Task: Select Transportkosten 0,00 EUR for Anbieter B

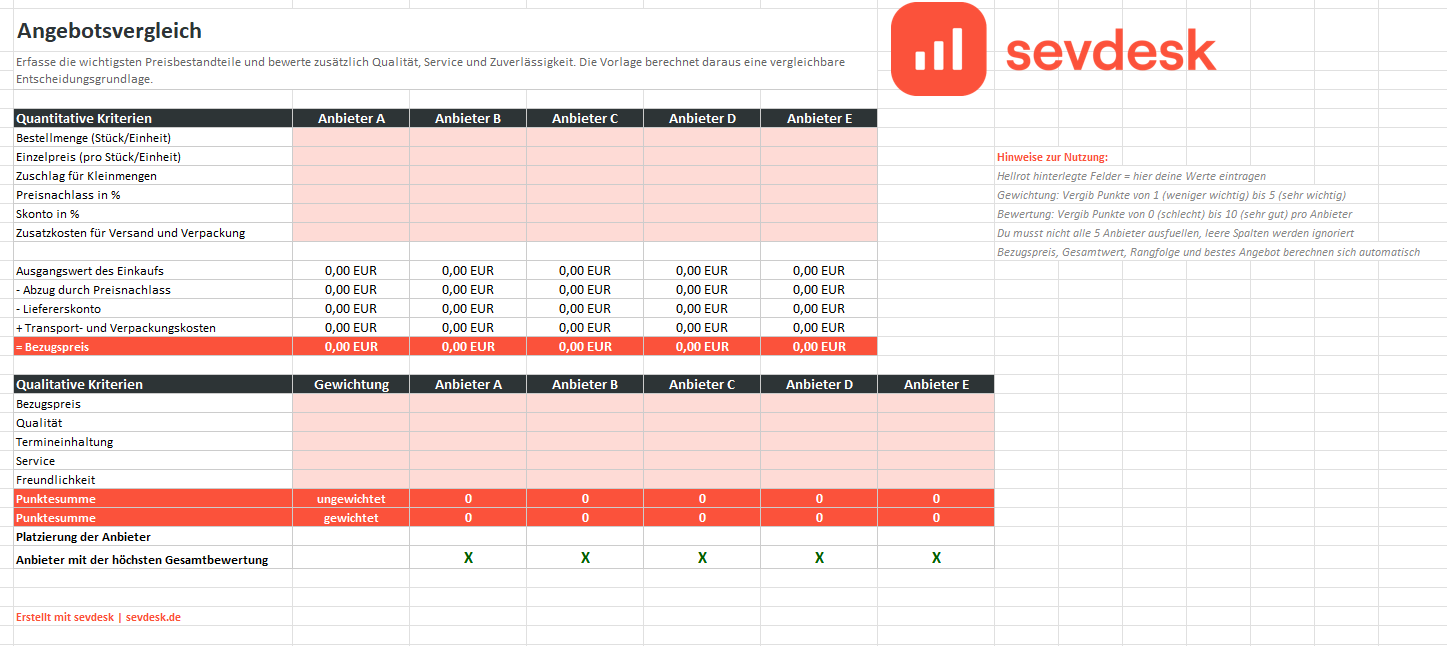Action: coord(468,327)
